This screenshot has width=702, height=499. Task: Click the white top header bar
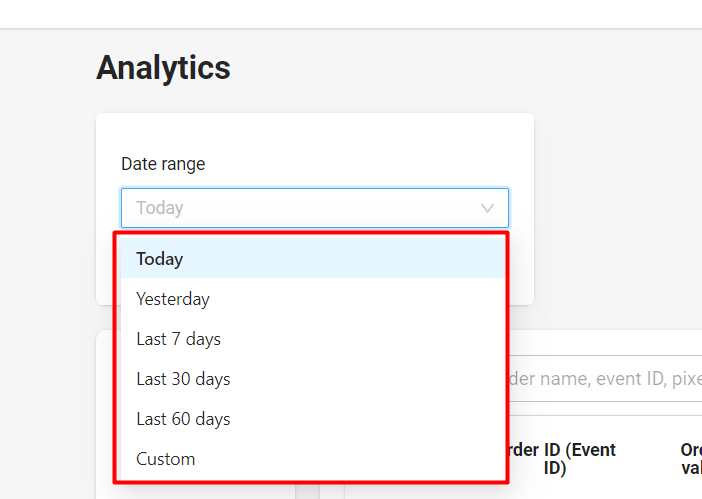351,14
